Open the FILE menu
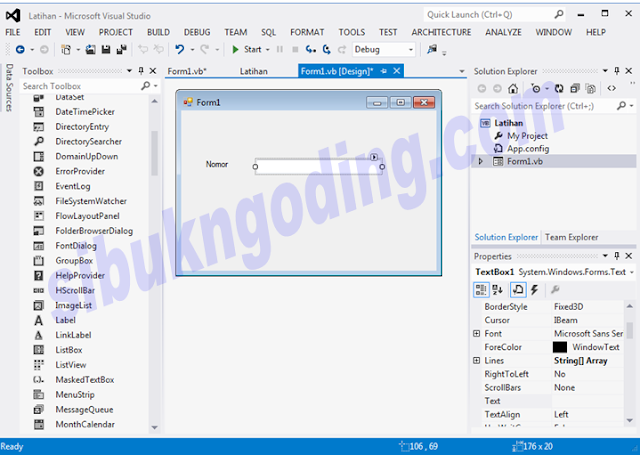Screen dimensions: 640x455 [x=13, y=32]
